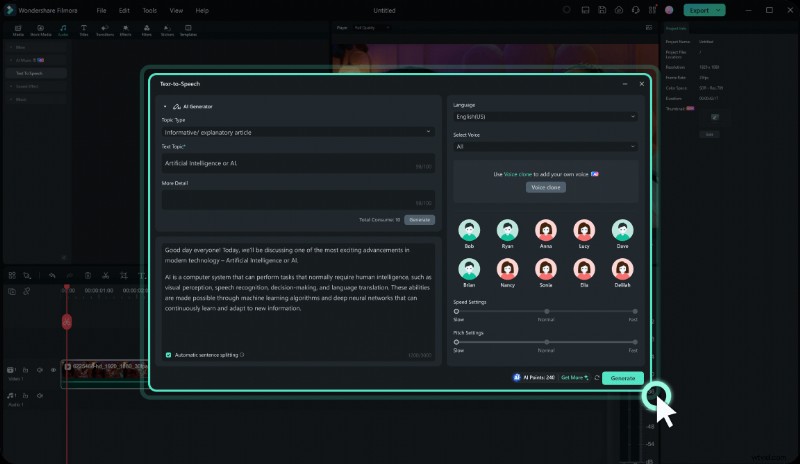The image size is (800, 464).
Task: Toggle visibility of Video 1 track
Action: (53, 369)
